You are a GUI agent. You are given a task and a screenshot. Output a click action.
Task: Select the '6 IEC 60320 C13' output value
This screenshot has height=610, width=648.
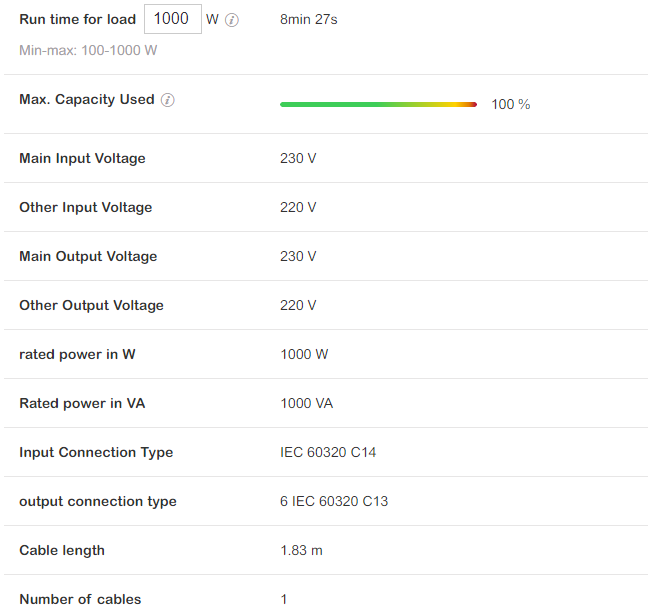click(334, 501)
